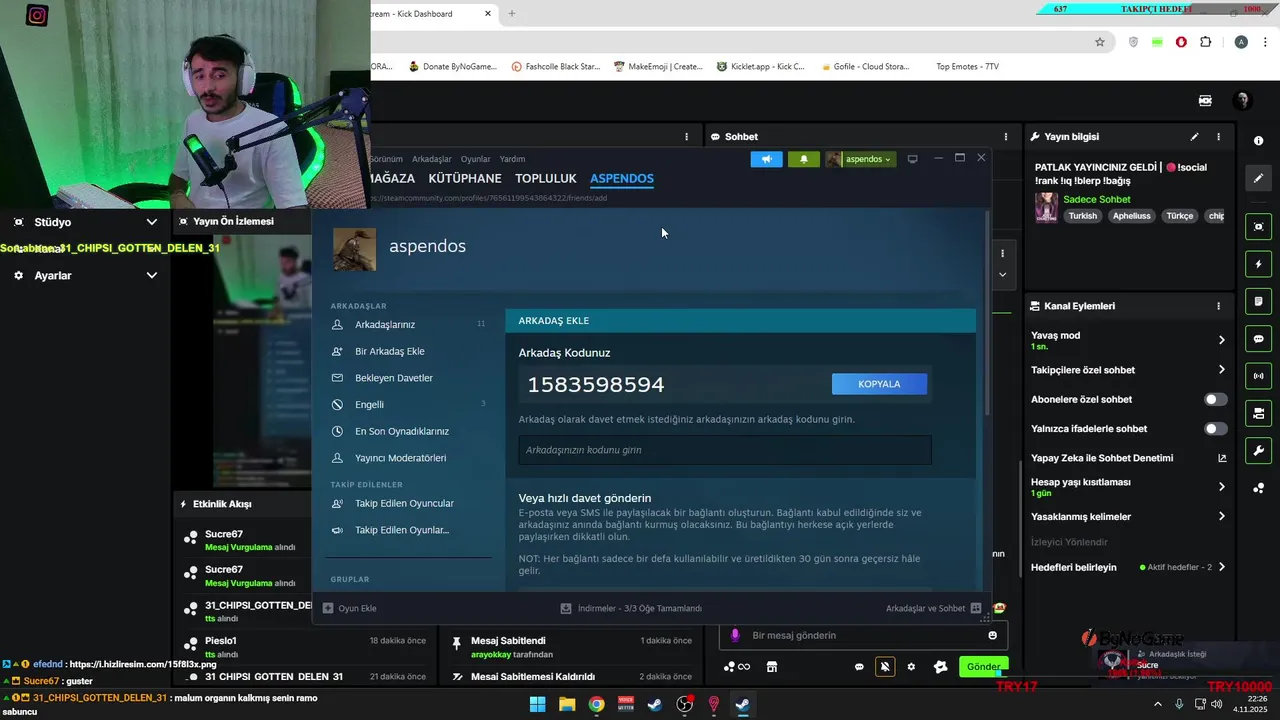The image size is (1280, 720).
Task: Click the Instagram icon overlay
Action: coord(37,15)
